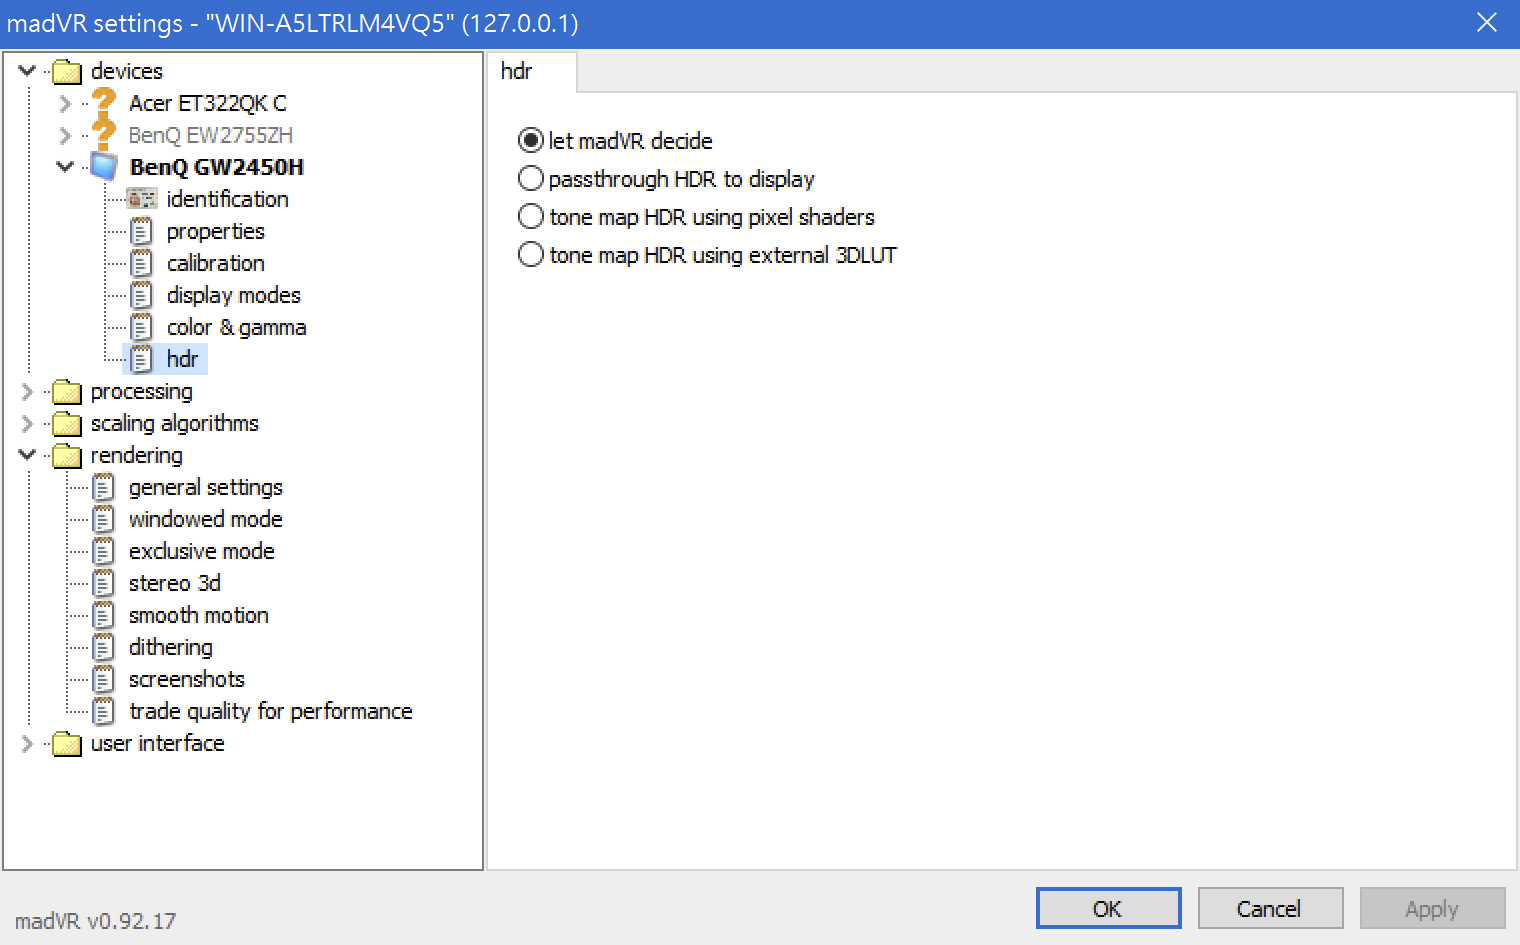Click the user interface folder icon

click(x=67, y=744)
